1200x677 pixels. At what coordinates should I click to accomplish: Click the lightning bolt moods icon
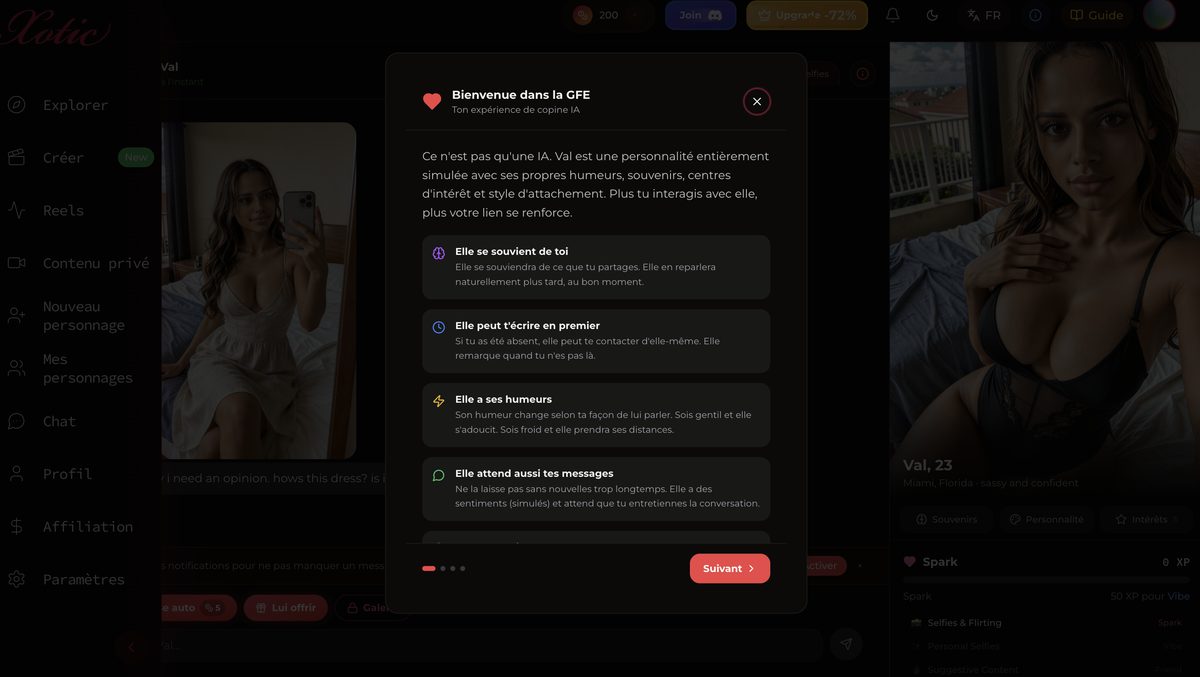click(438, 401)
